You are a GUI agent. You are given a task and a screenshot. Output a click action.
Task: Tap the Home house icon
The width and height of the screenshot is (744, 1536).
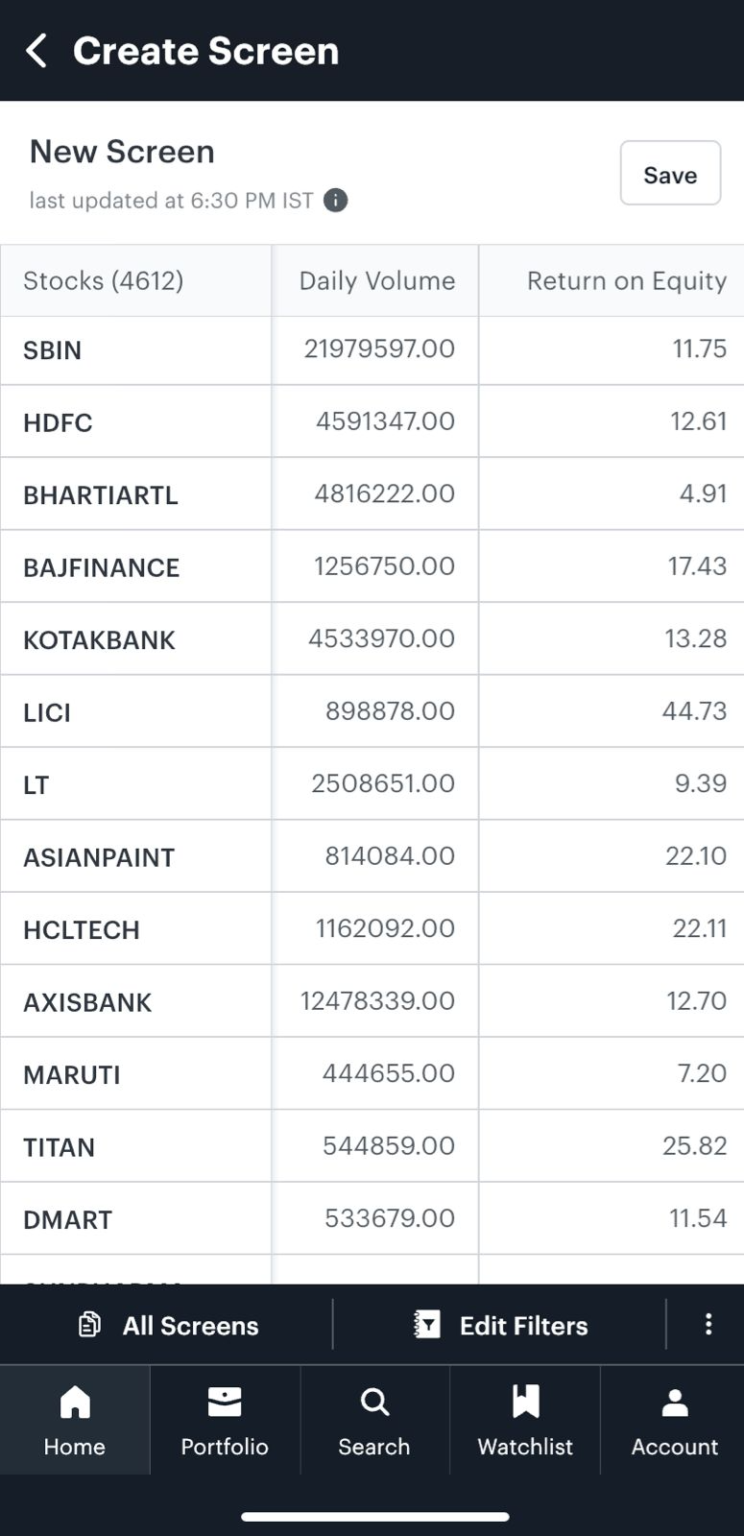[x=75, y=1402]
